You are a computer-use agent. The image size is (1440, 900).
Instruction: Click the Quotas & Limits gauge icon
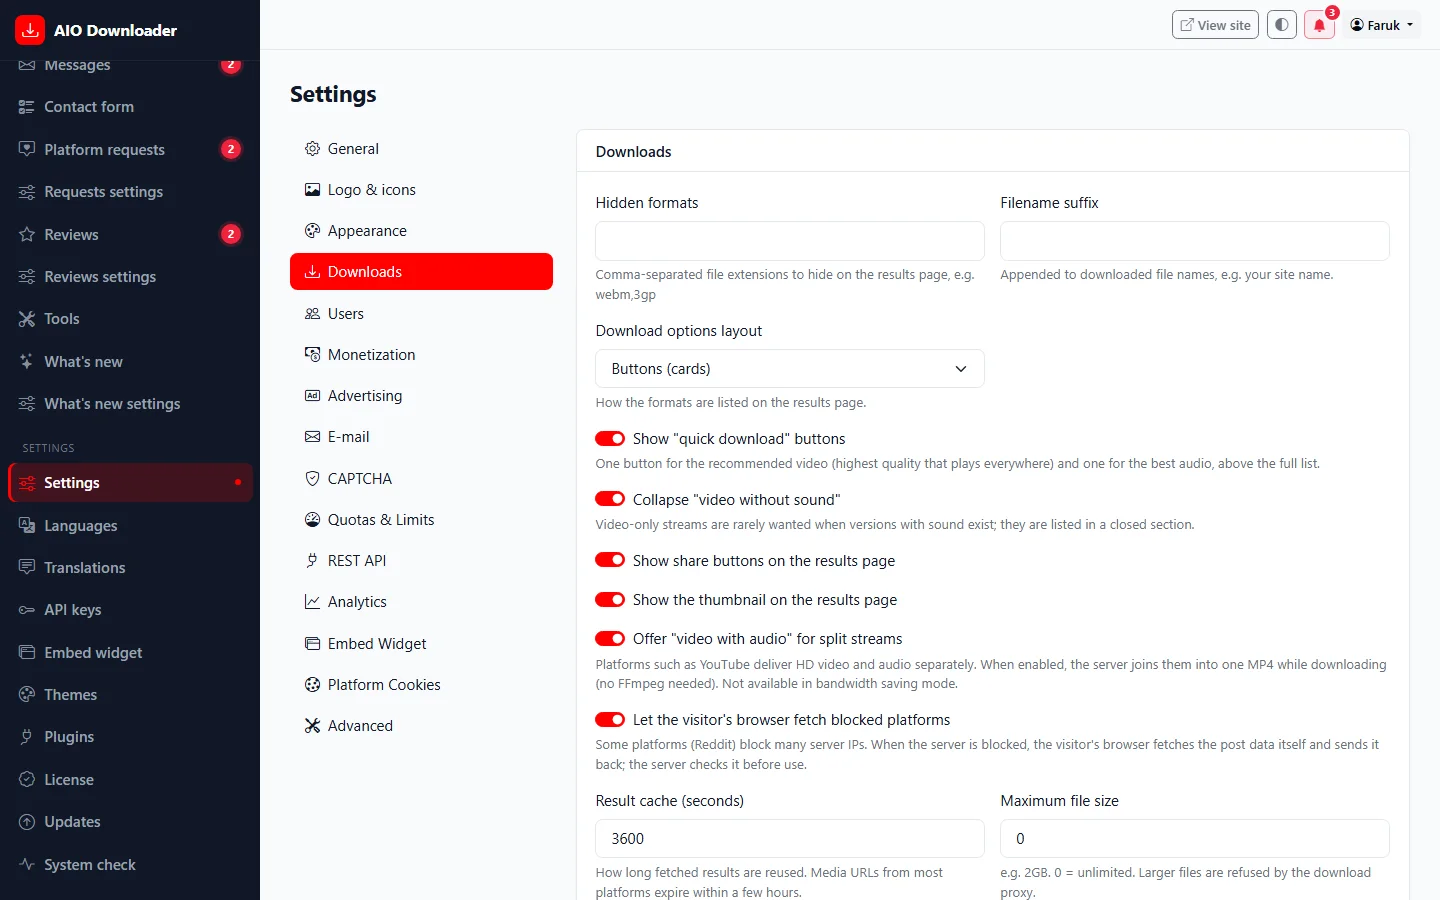tap(312, 520)
